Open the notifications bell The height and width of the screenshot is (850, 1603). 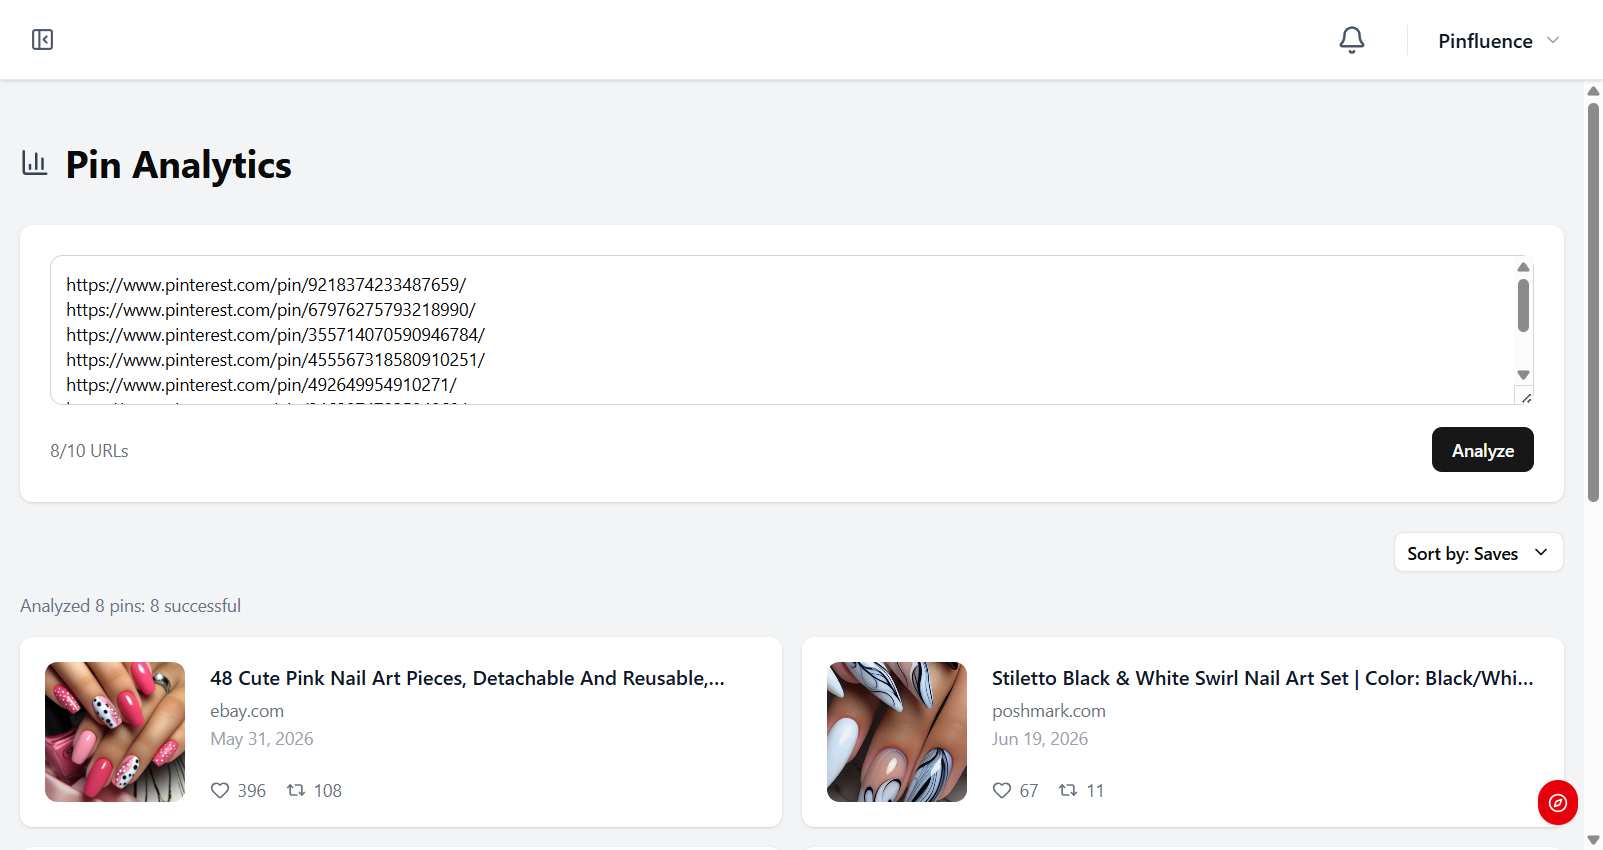tap(1352, 40)
